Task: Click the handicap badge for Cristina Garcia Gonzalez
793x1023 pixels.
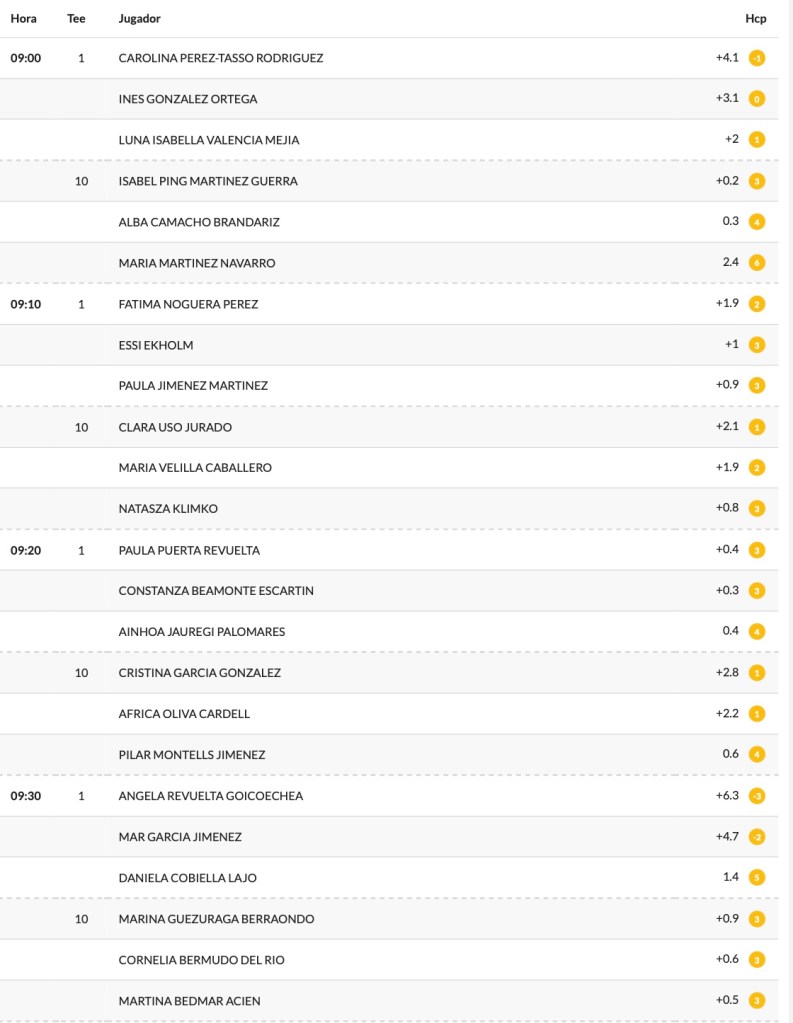Action: [x=757, y=673]
